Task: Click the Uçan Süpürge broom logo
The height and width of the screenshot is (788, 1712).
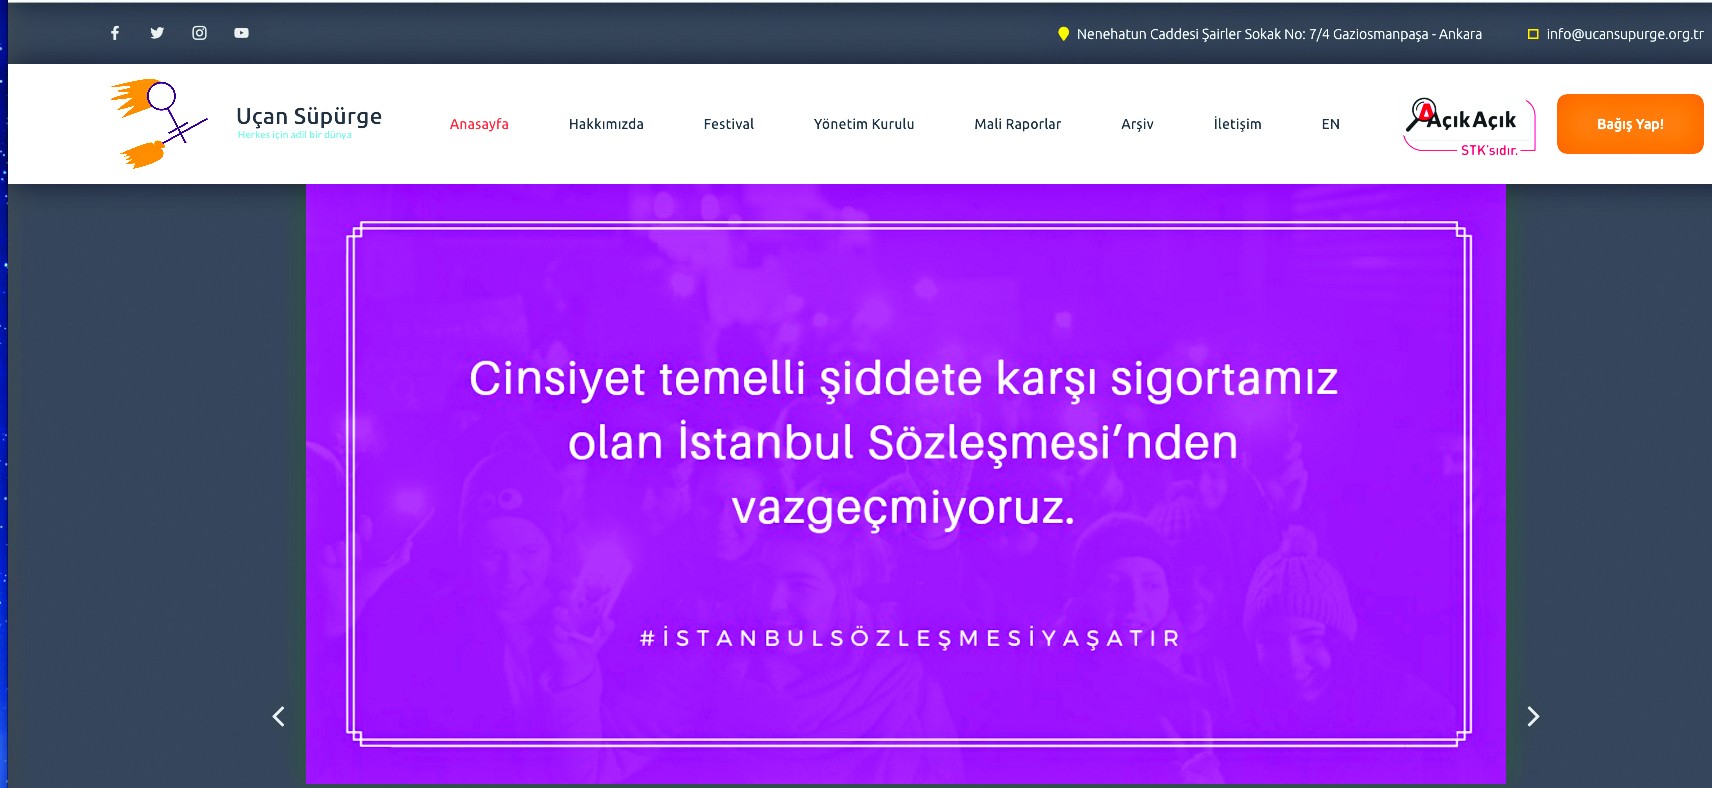Action: [x=158, y=124]
